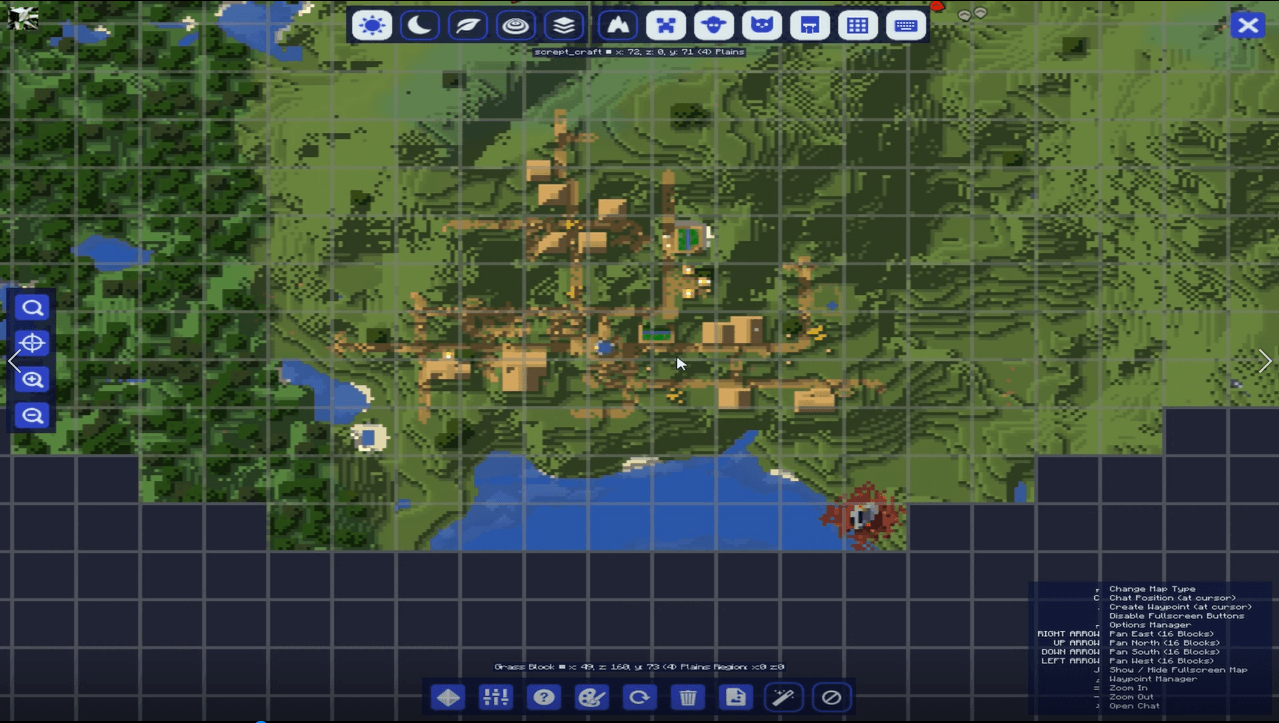The height and width of the screenshot is (723, 1279).
Task: Start automapping with the document icon
Action: tap(735, 697)
